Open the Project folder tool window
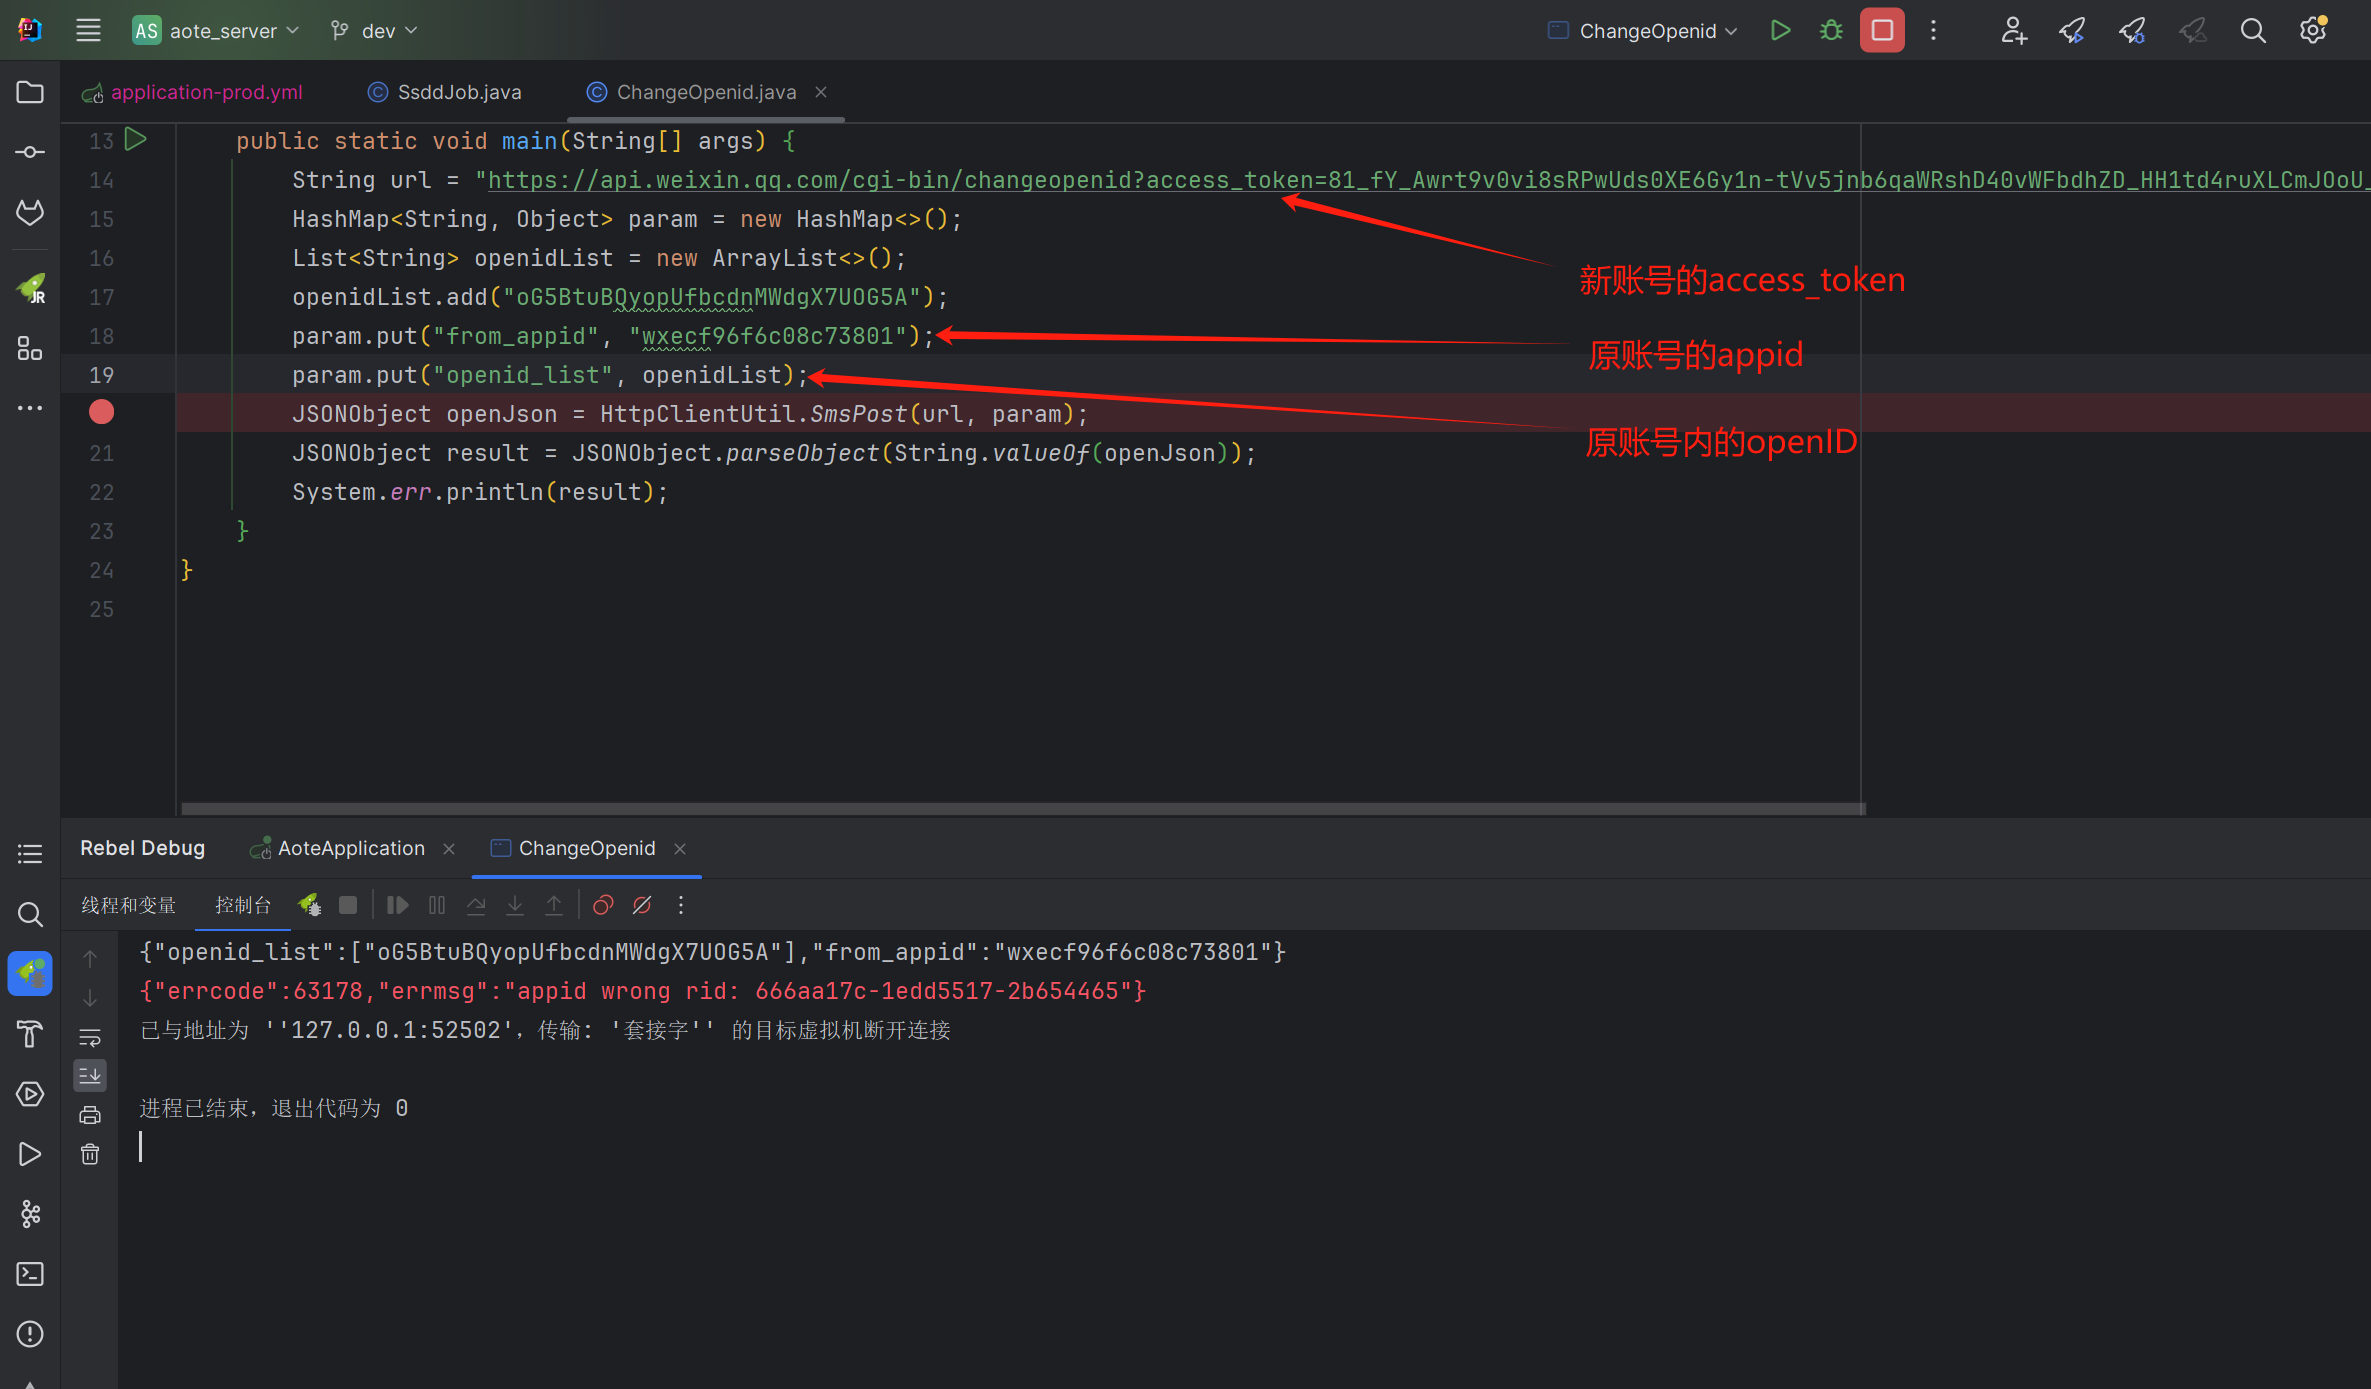 [x=30, y=92]
